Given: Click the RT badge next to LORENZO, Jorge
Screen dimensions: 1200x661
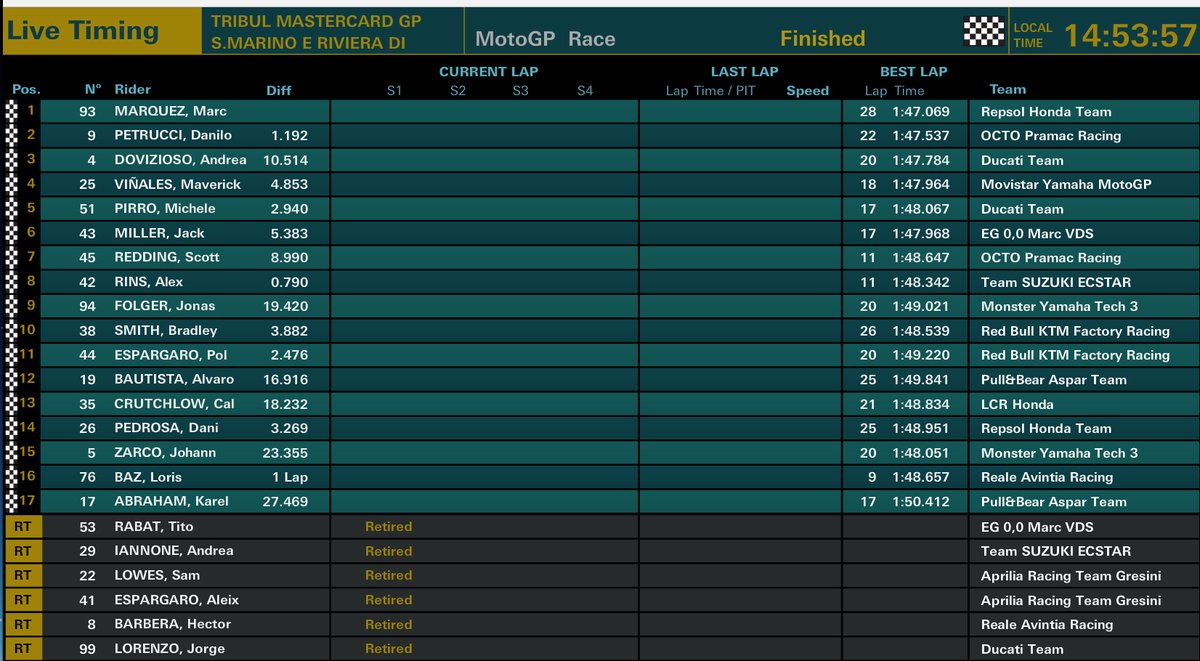Looking at the screenshot, I should coord(23,648).
